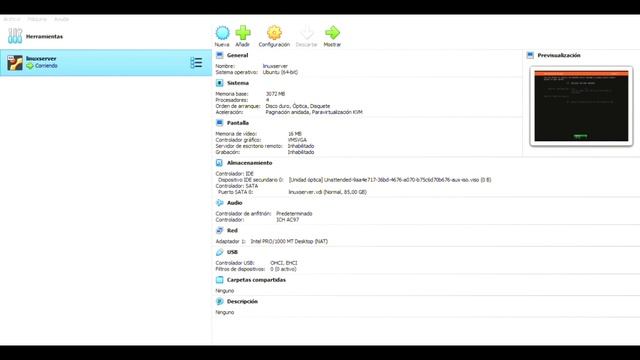Click the 'Ubuntu (64-bit)' operating system value
Image resolution: width=640 pixels, height=360 pixels.
280,72
